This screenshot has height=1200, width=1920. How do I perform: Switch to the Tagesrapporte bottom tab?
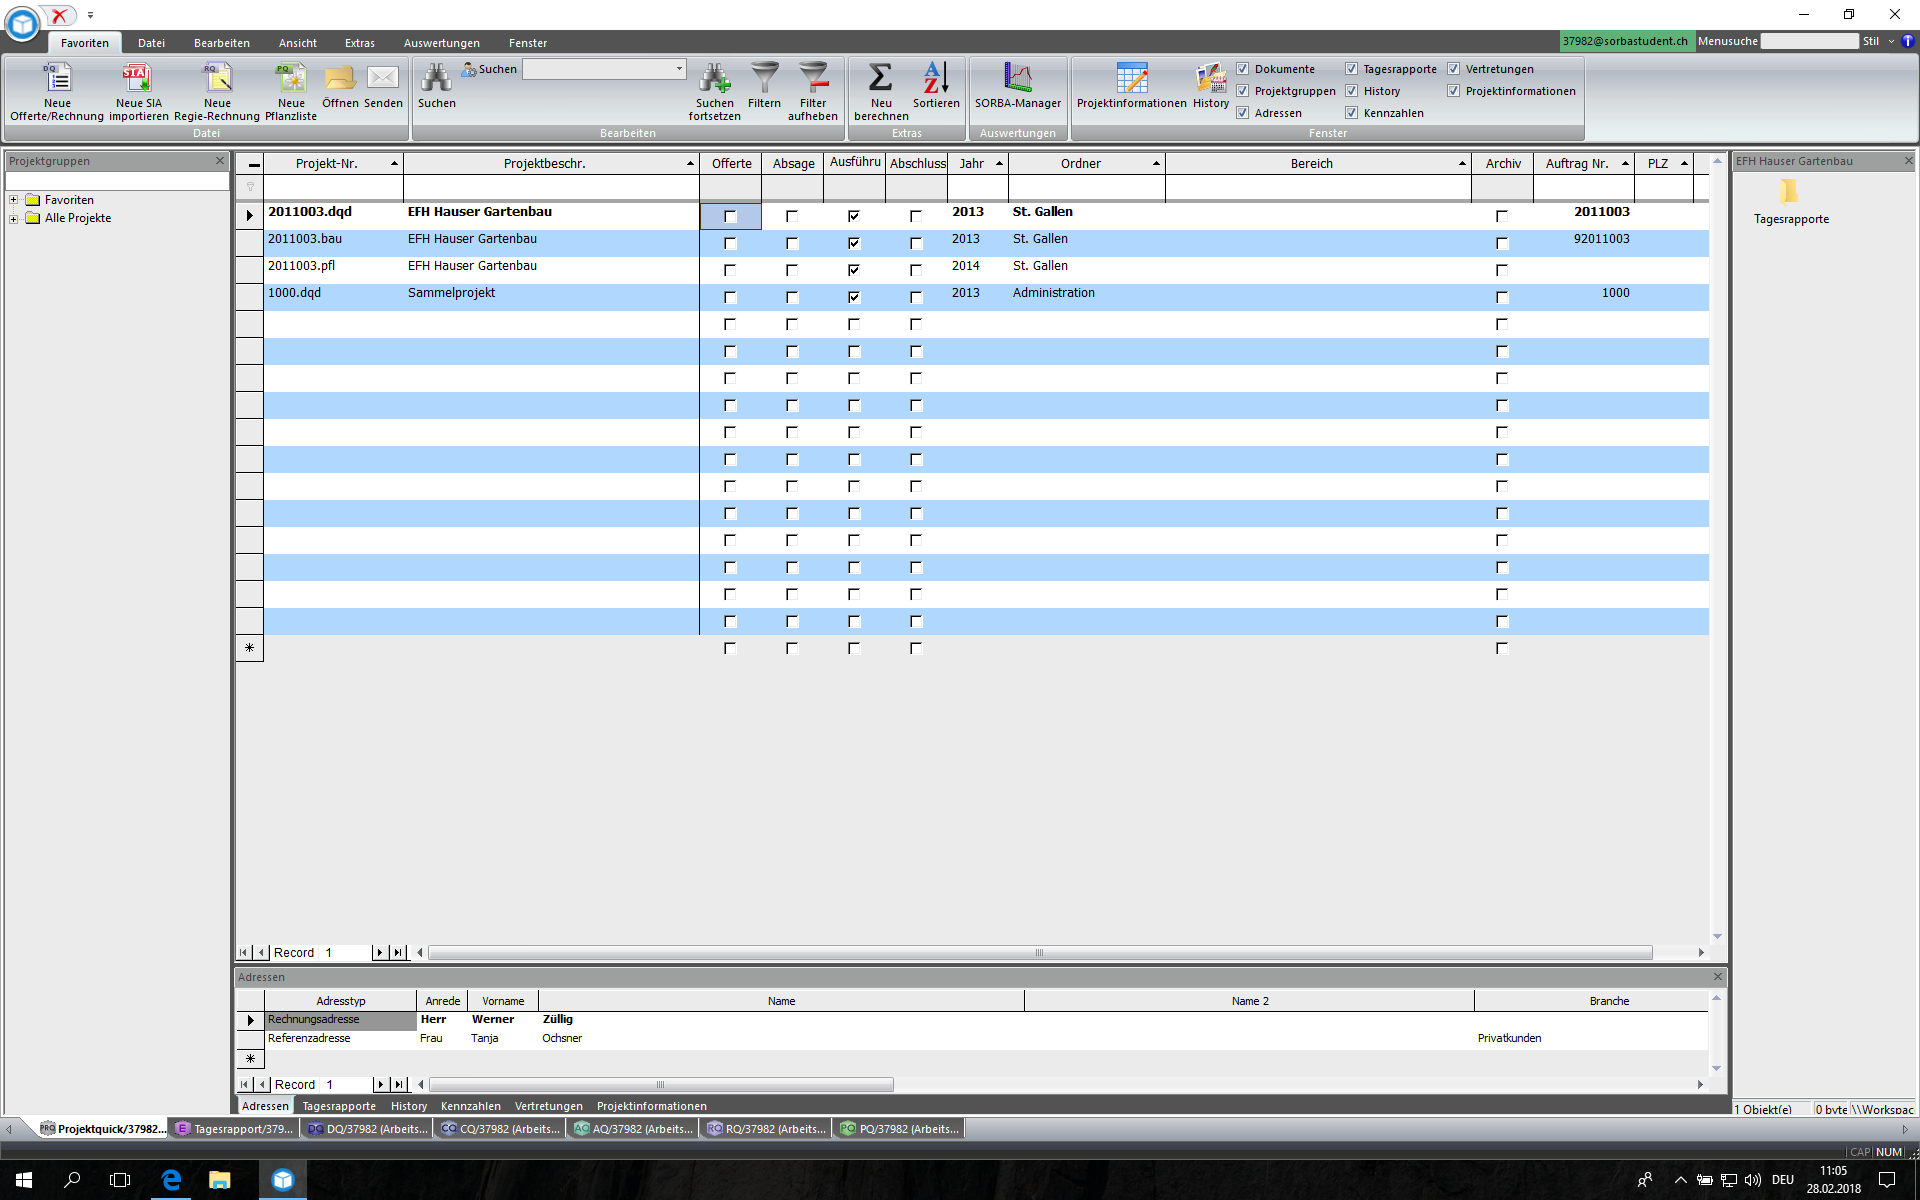coord(339,1106)
